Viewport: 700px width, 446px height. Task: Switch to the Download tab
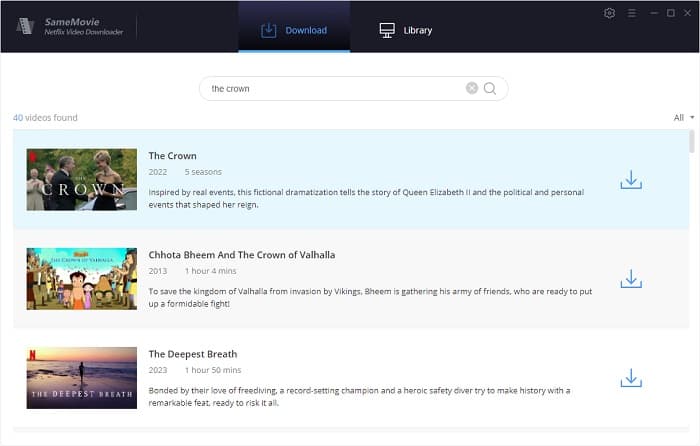click(x=294, y=30)
